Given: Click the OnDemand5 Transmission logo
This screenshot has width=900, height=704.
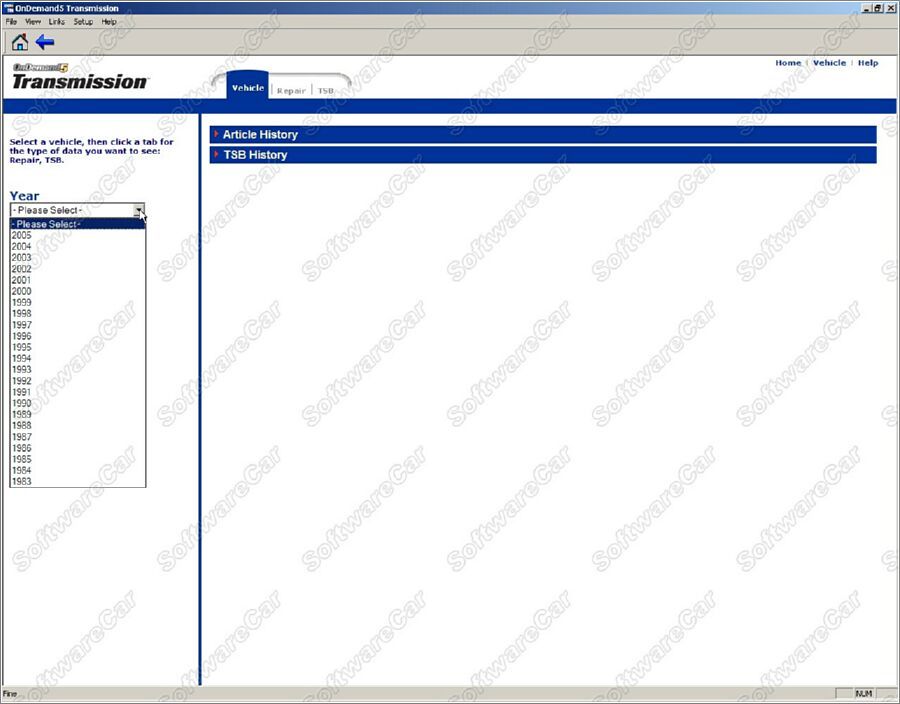Looking at the screenshot, I should [79, 77].
